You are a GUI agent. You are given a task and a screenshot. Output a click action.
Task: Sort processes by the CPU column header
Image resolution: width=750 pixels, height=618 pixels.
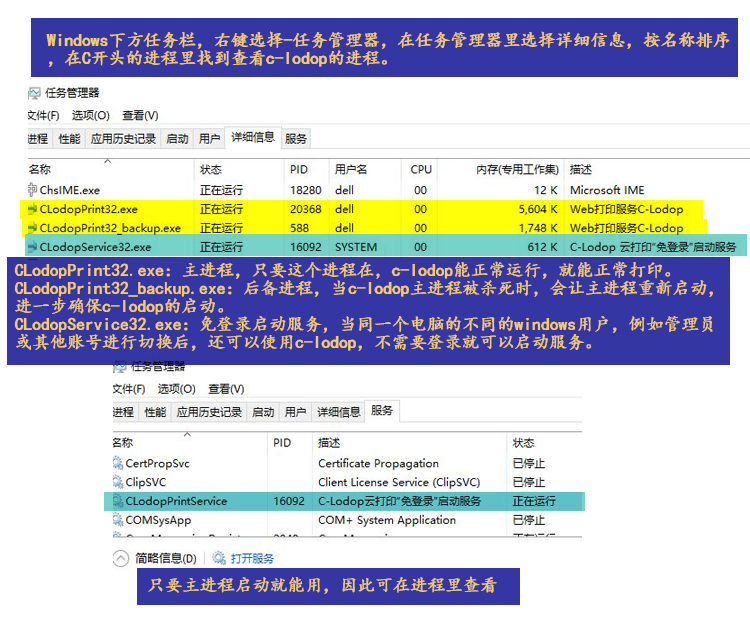pyautogui.click(x=421, y=169)
